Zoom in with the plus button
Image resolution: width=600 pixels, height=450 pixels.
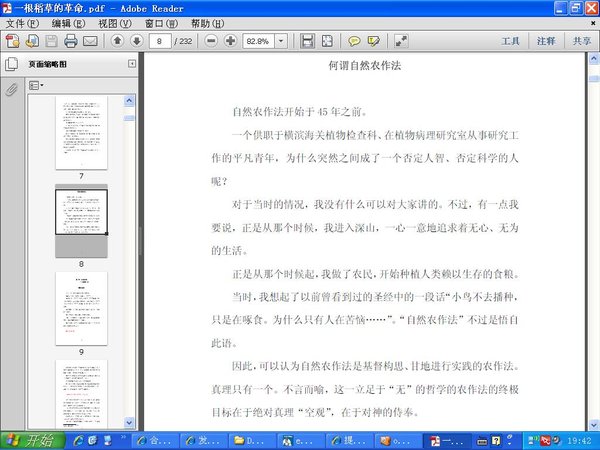click(x=230, y=41)
